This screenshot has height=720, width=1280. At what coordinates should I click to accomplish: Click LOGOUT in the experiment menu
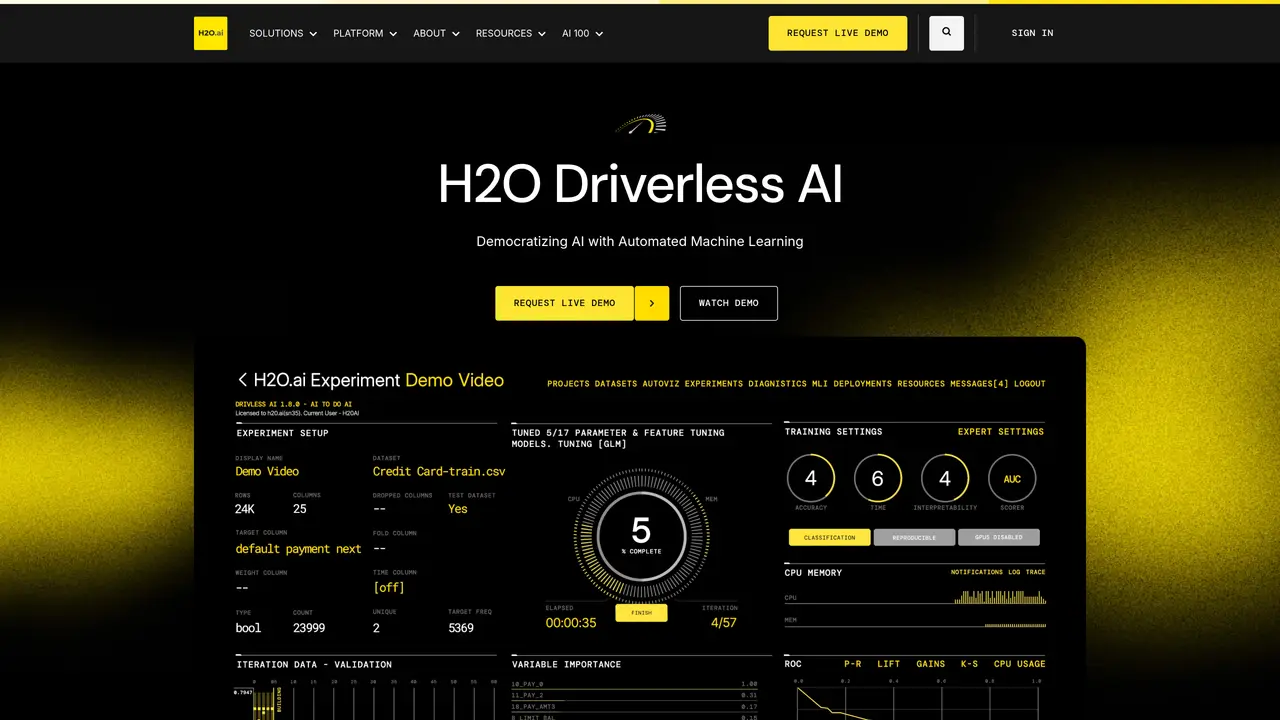point(1030,384)
